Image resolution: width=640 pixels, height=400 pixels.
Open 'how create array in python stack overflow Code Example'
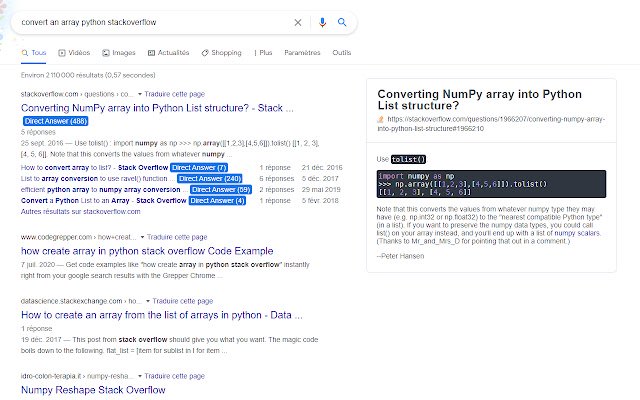click(147, 251)
